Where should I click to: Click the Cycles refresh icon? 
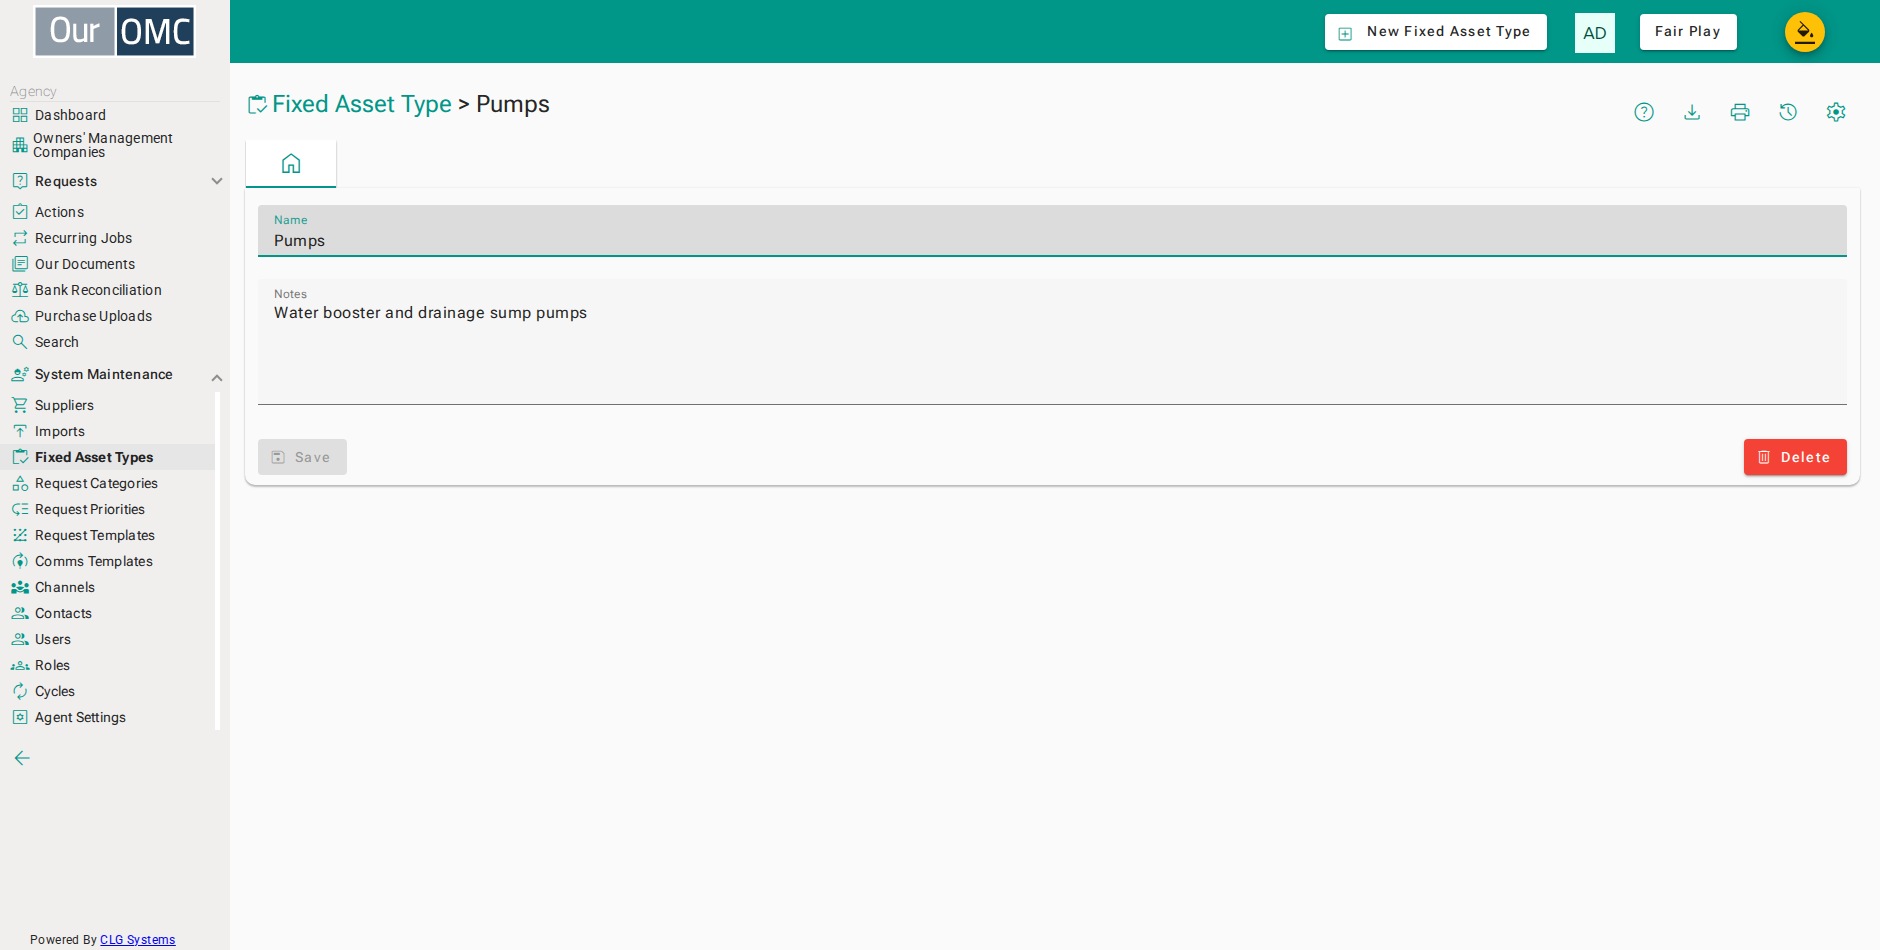click(20, 691)
